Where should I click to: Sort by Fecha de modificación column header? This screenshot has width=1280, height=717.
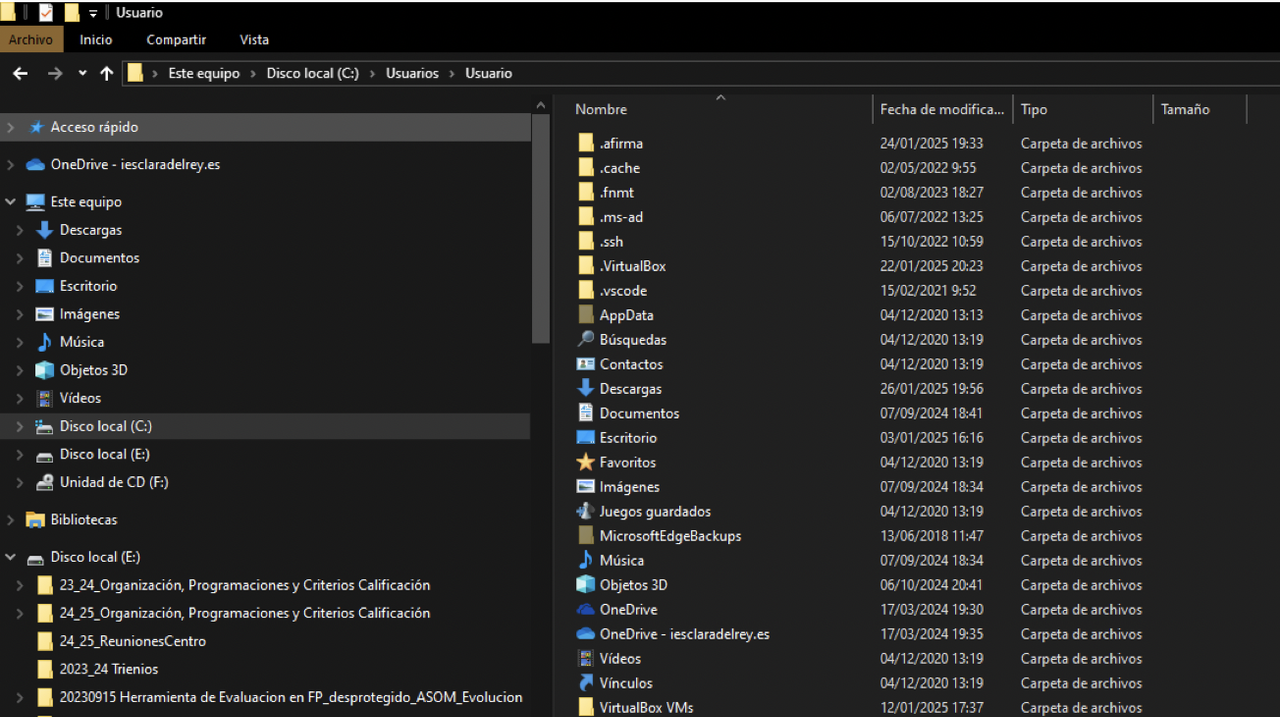point(942,109)
